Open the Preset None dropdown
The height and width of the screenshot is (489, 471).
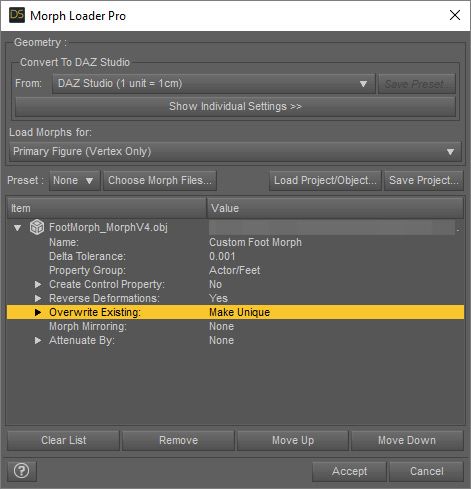point(74,180)
